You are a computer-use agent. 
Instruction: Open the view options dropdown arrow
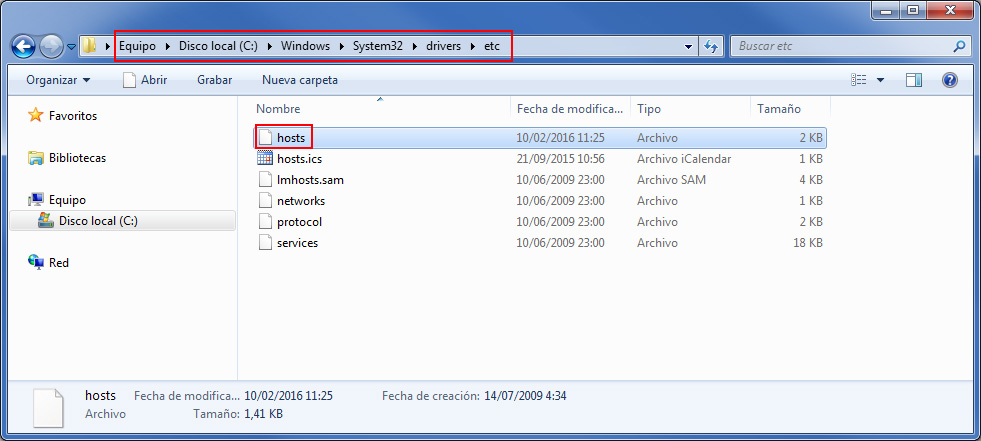click(x=880, y=80)
